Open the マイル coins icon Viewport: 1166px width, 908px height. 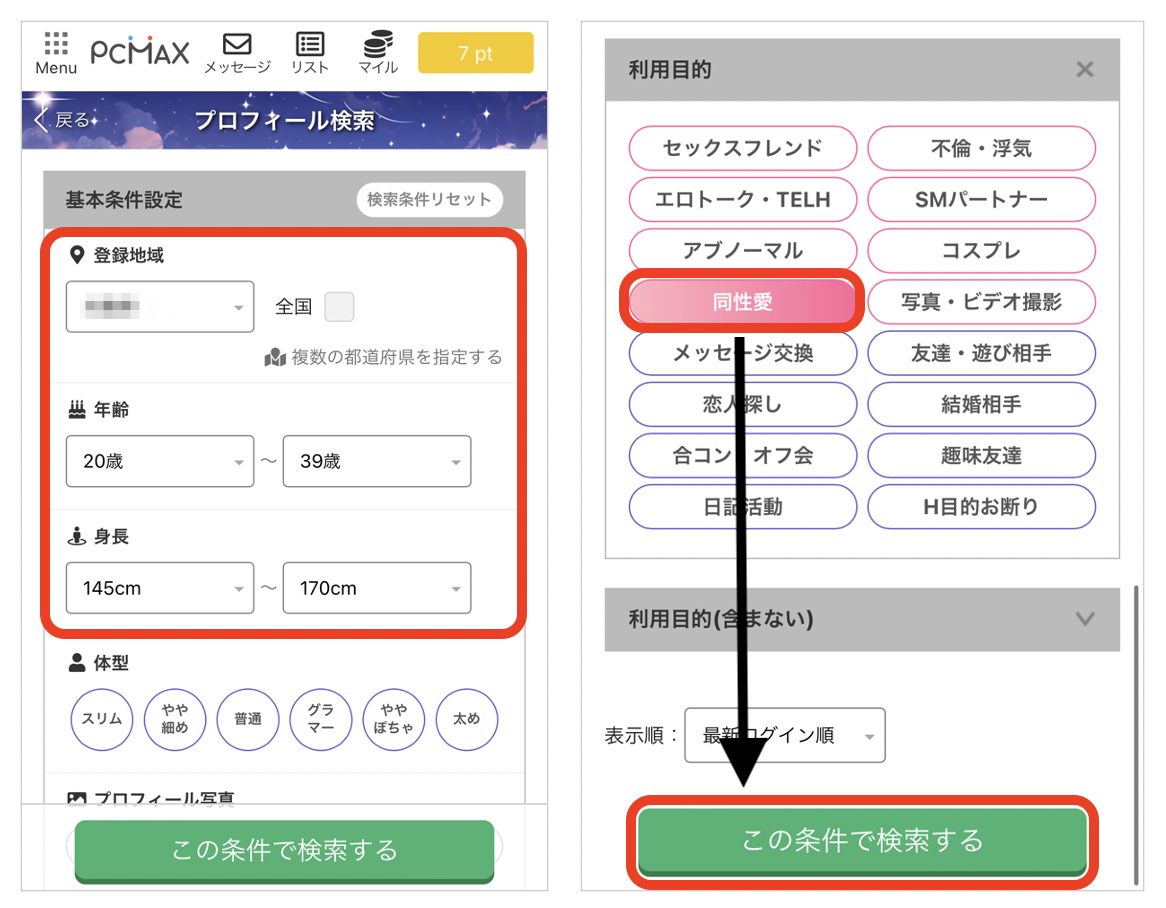pyautogui.click(x=377, y=52)
